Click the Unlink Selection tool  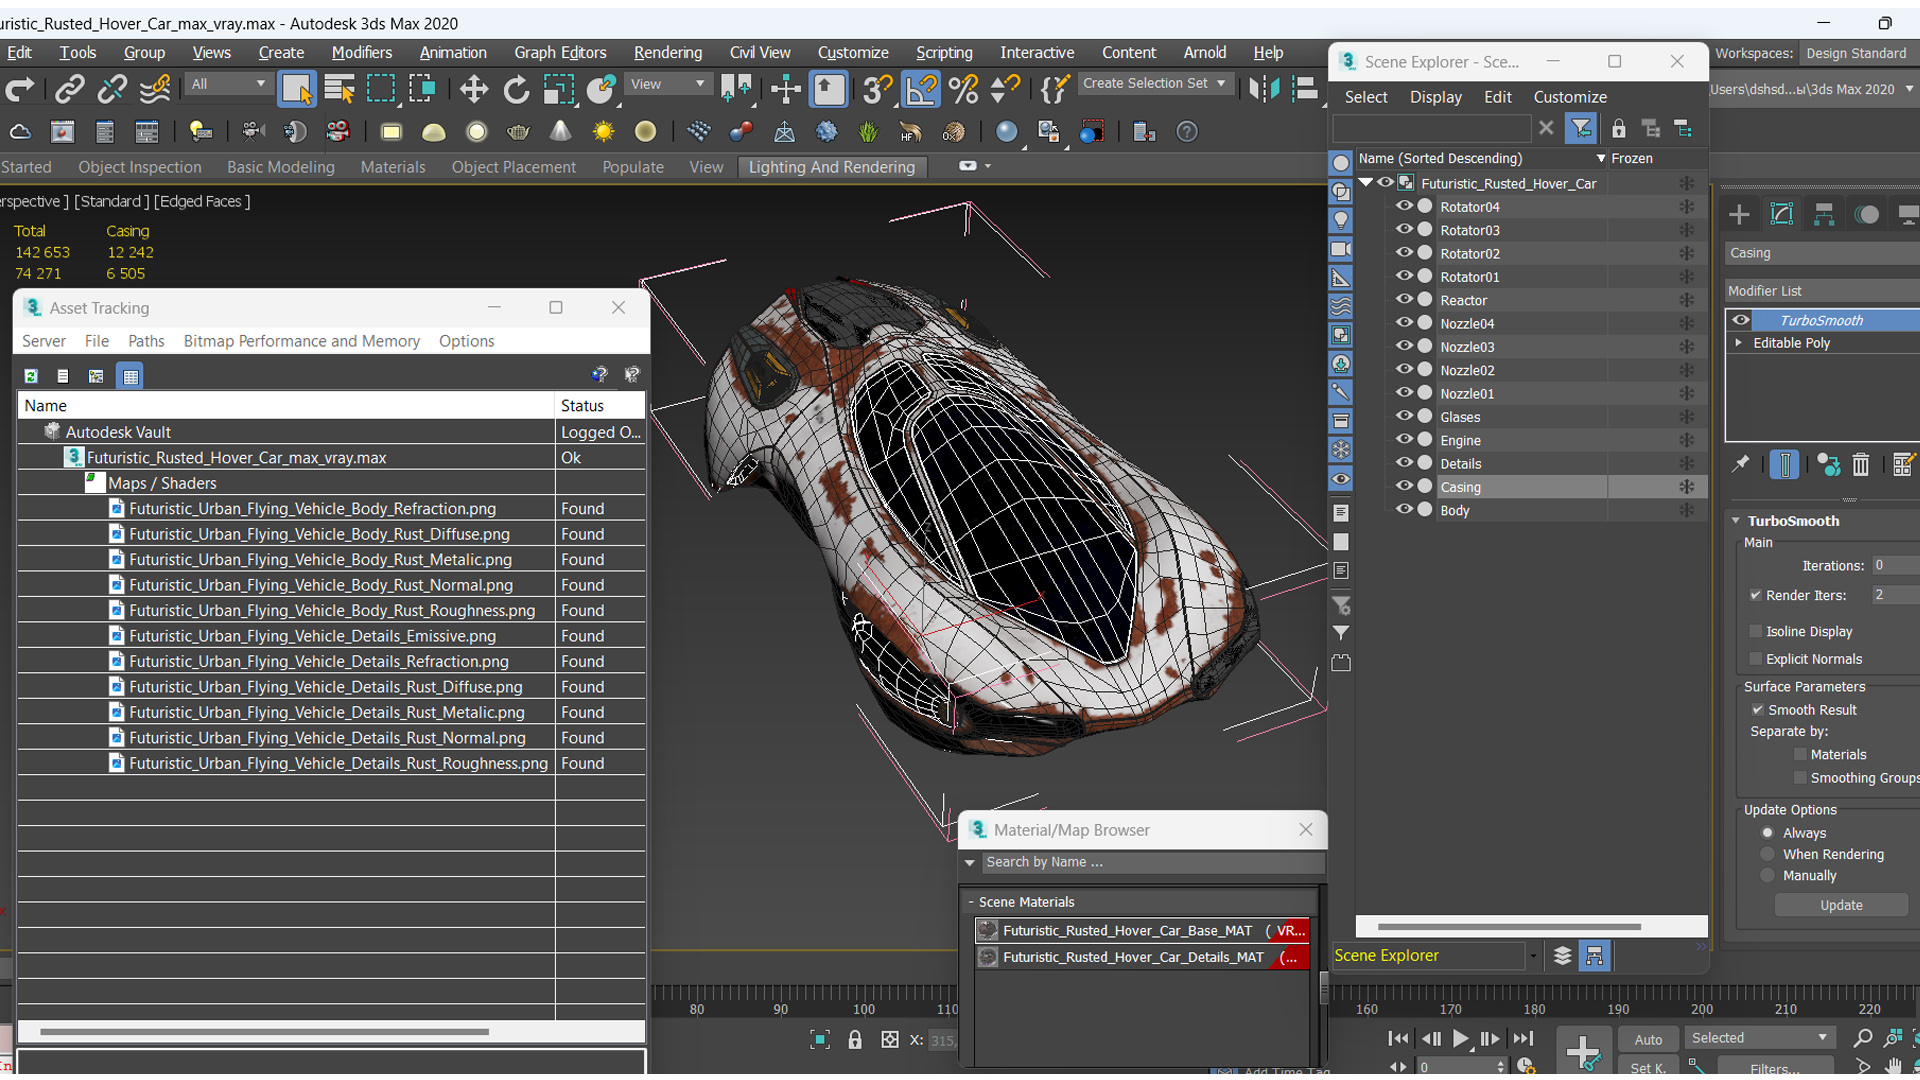point(111,89)
